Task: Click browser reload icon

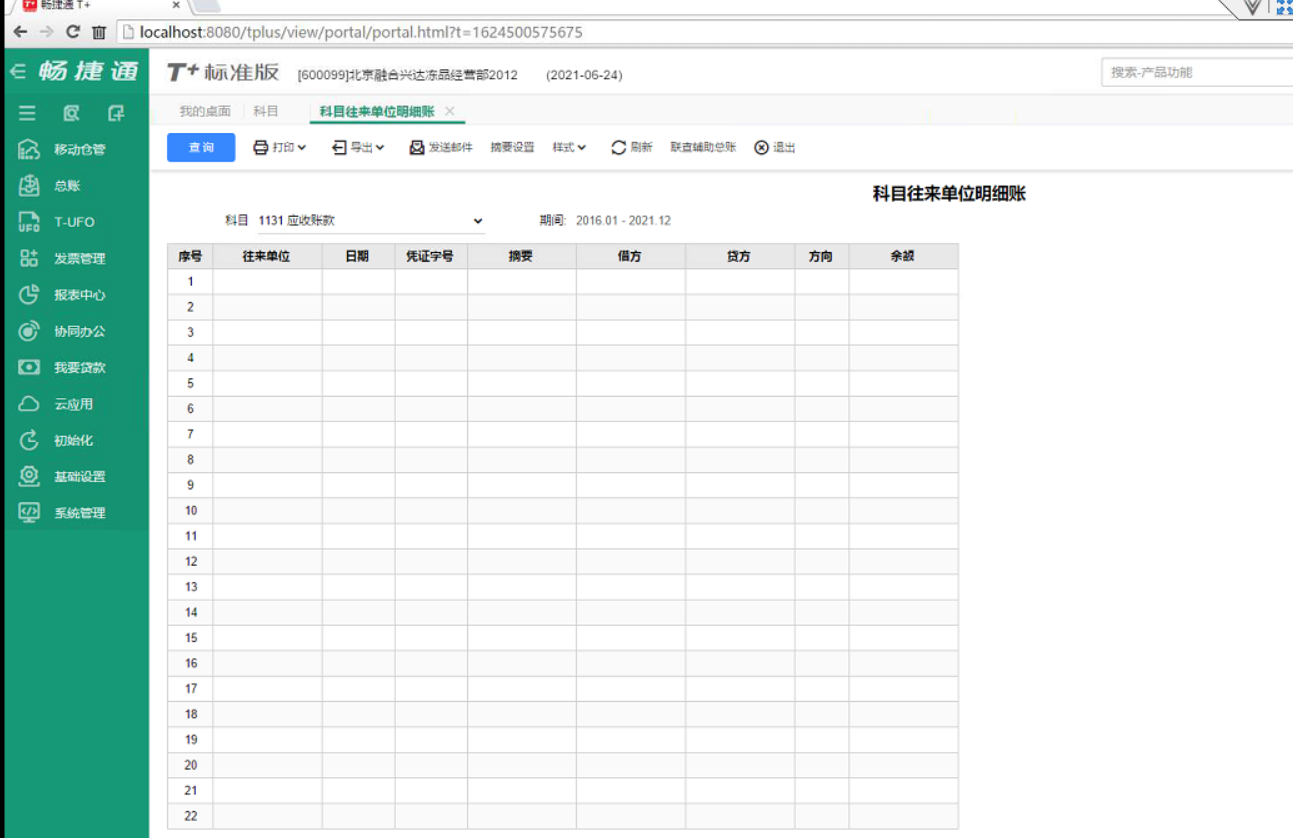Action: point(72,32)
